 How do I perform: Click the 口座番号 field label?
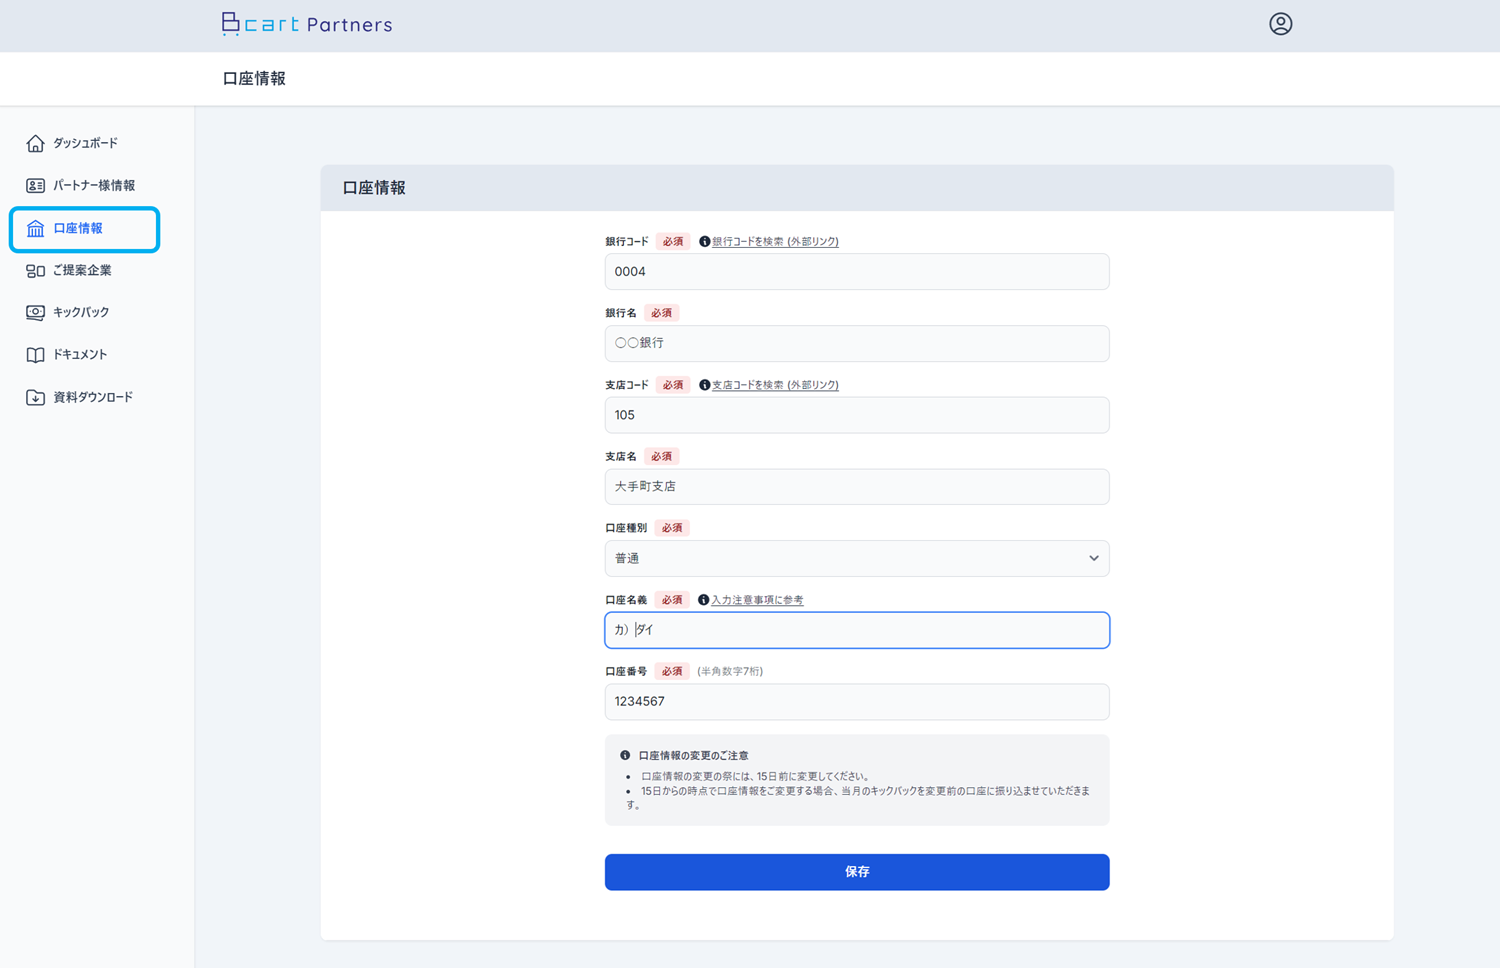pyautogui.click(x=626, y=672)
